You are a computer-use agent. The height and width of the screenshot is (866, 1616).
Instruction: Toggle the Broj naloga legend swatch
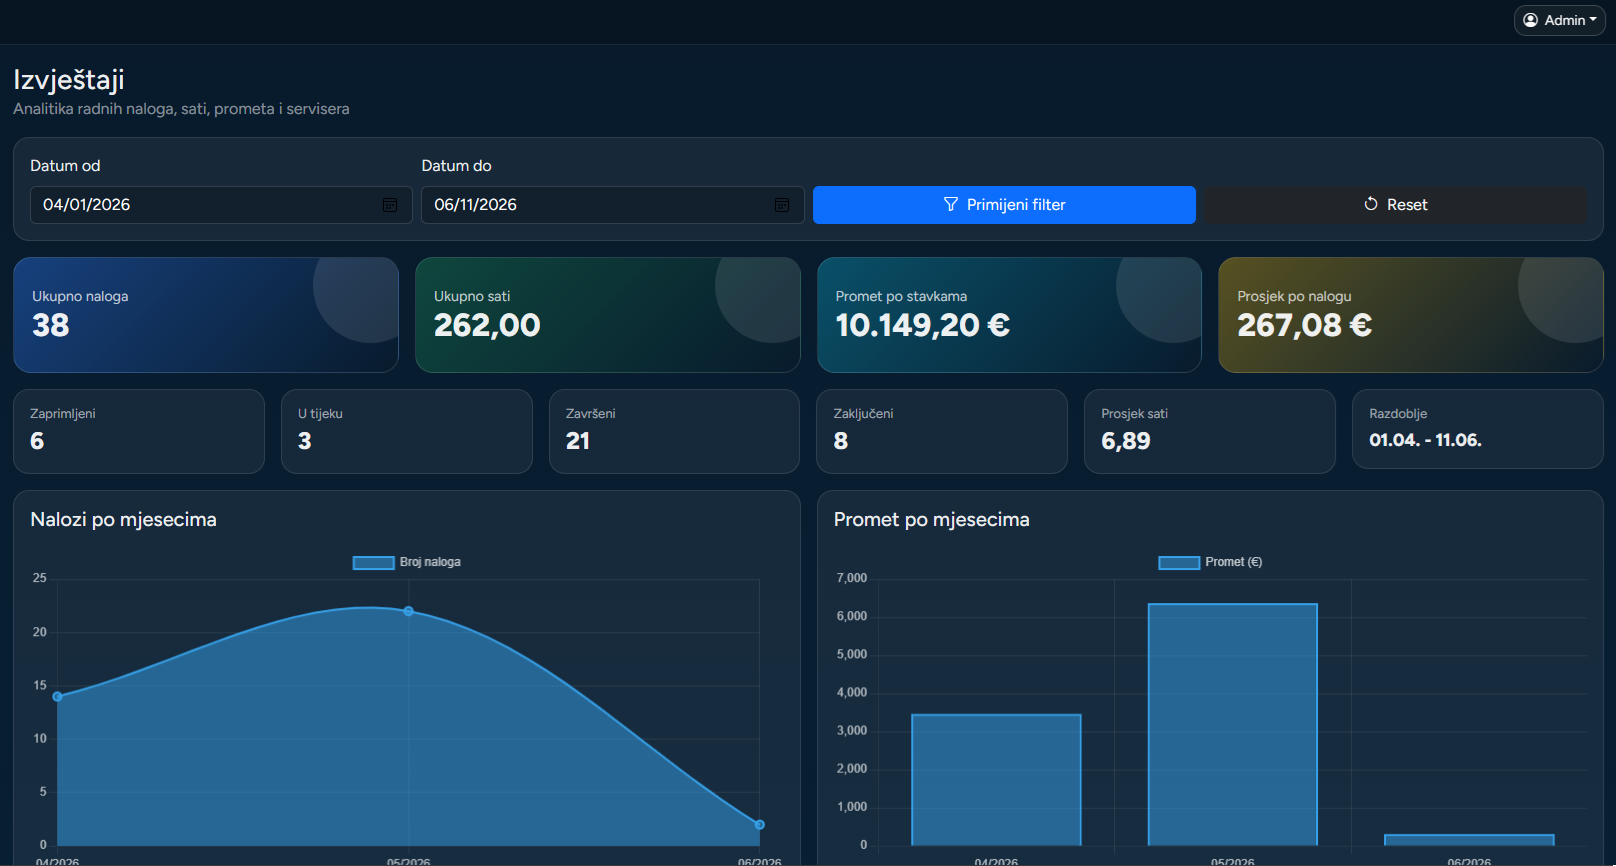point(374,563)
